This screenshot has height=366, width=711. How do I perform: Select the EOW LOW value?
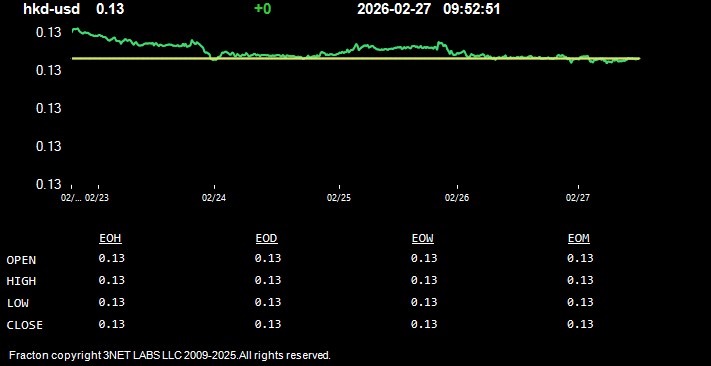click(424, 302)
